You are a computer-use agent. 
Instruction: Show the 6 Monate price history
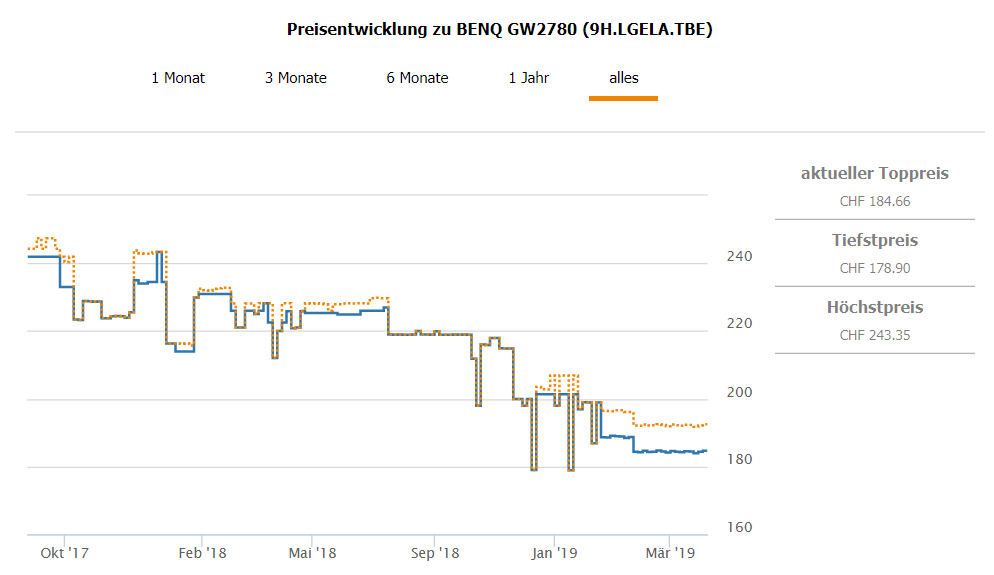[417, 78]
